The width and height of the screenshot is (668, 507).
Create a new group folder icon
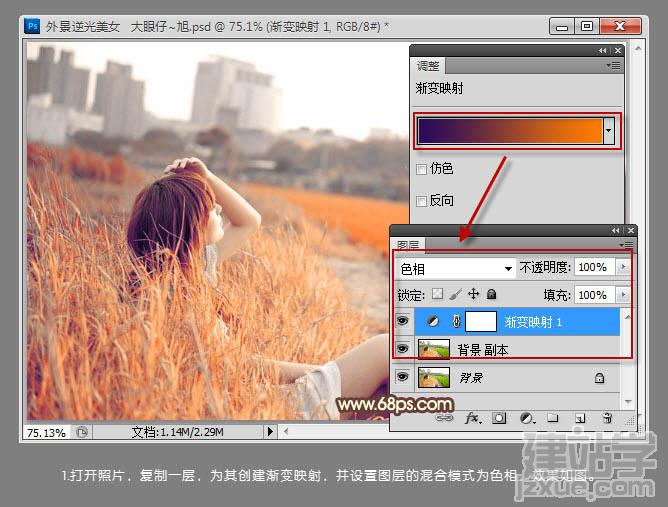pos(553,418)
